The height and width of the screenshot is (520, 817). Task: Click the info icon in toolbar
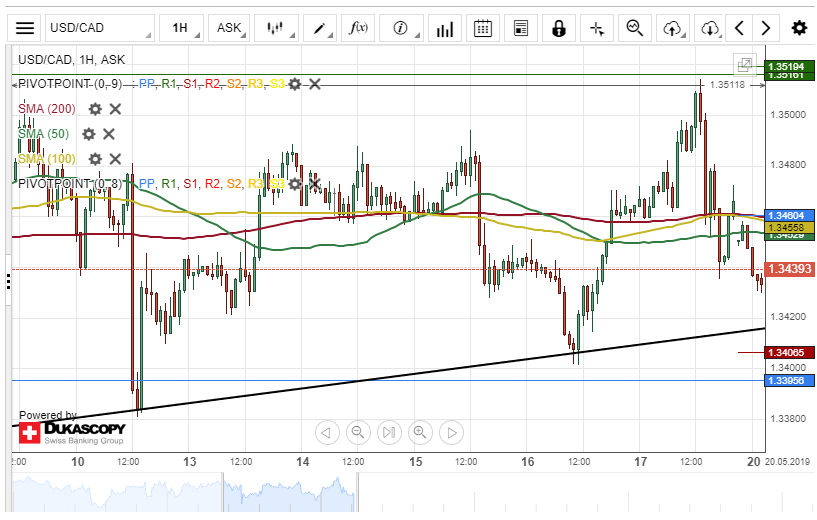(x=401, y=28)
